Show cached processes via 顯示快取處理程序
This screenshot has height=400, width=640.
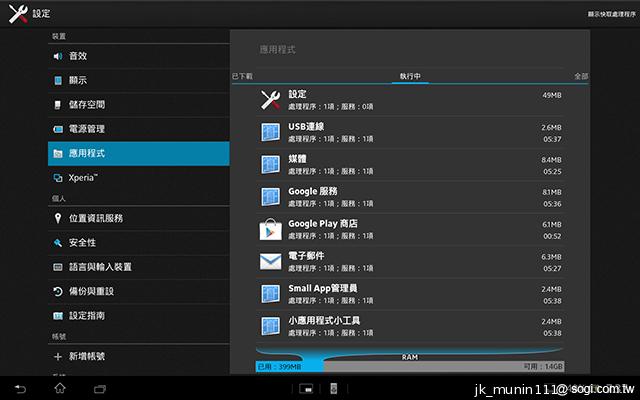[x=611, y=14]
